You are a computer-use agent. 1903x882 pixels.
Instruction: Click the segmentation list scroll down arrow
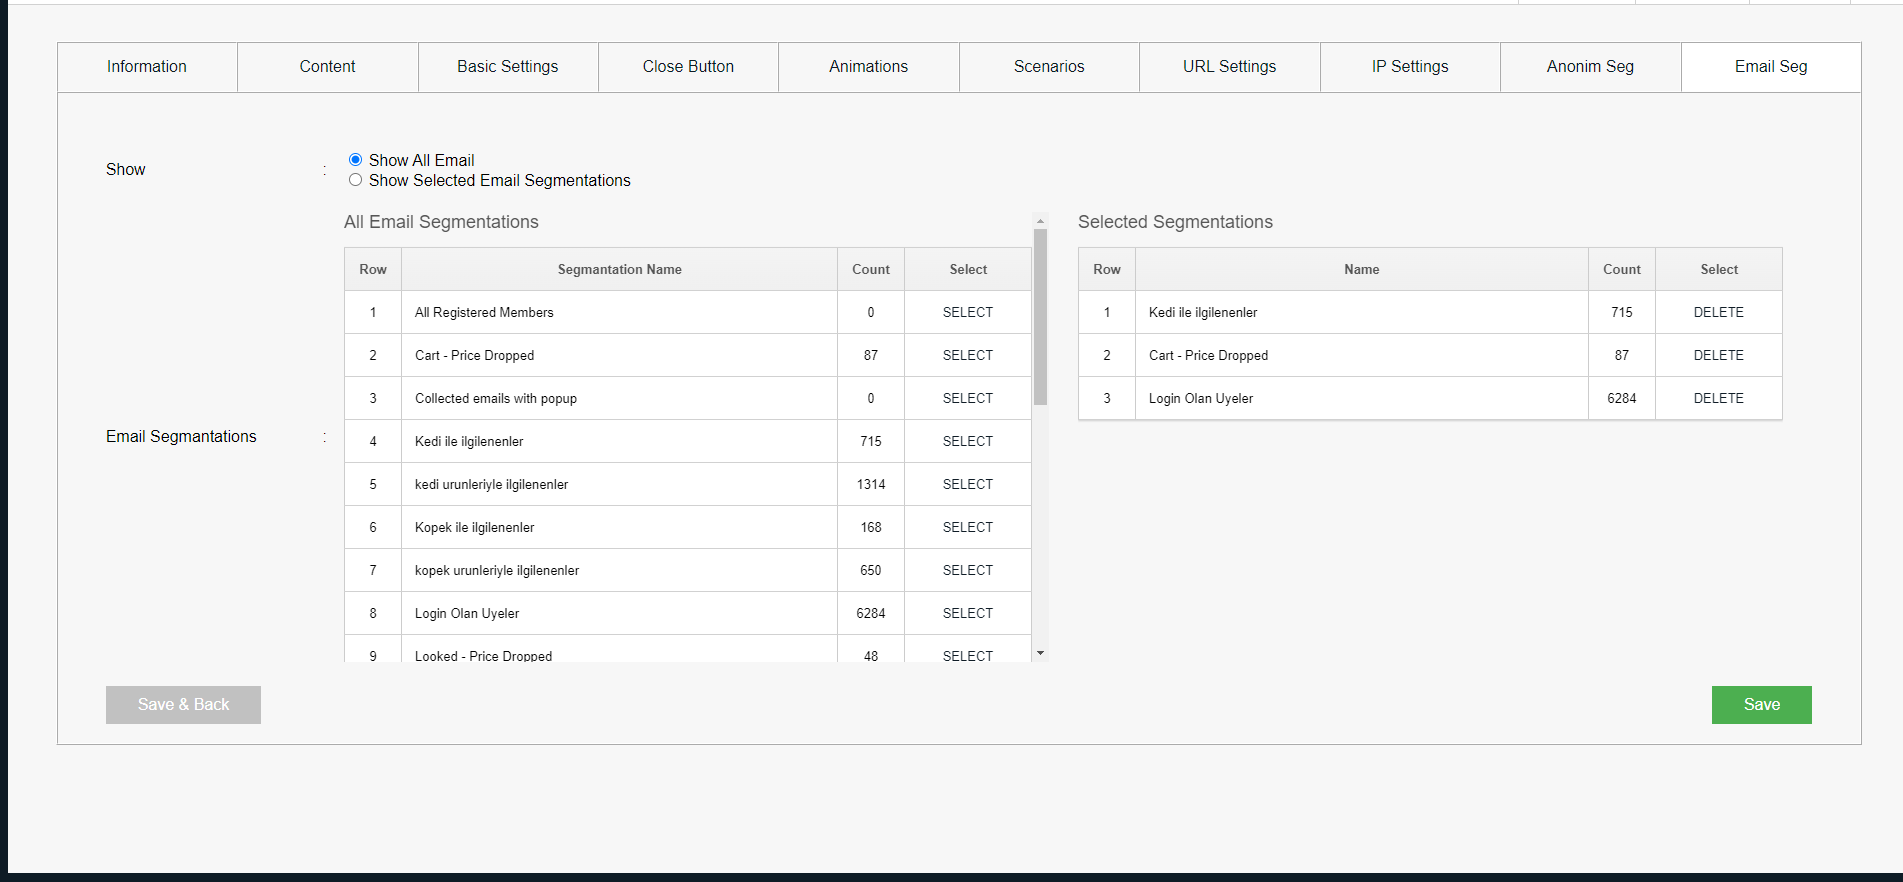(1040, 653)
